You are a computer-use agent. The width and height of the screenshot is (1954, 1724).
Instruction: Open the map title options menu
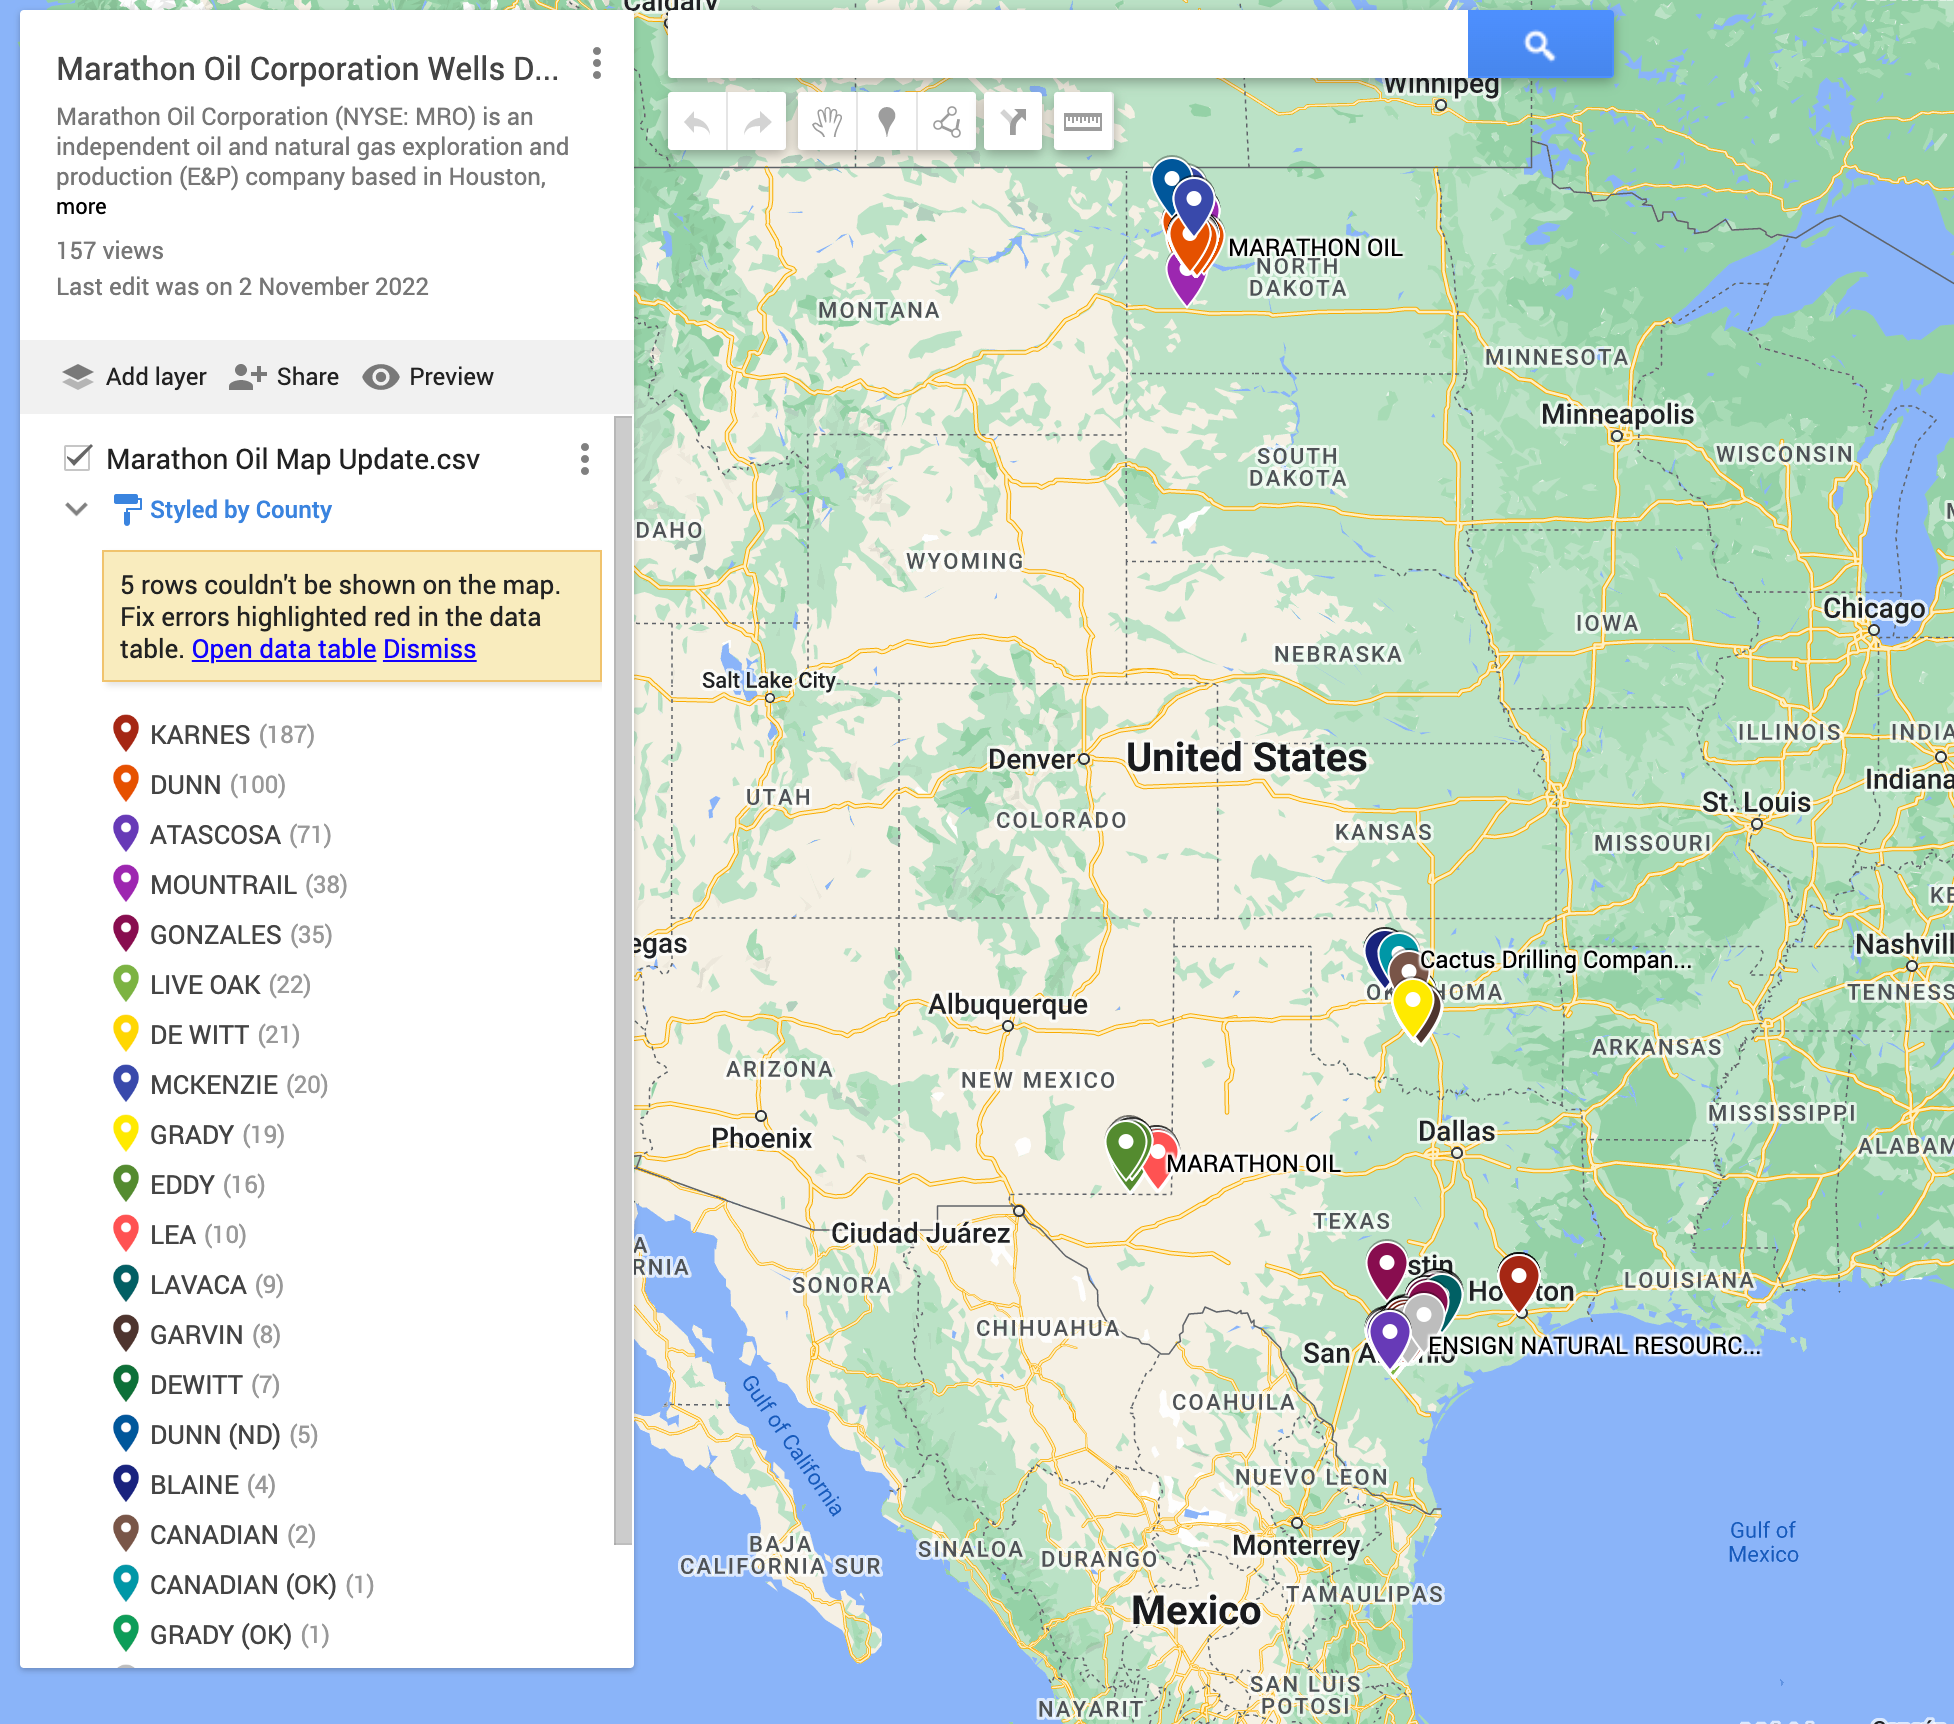tap(597, 66)
